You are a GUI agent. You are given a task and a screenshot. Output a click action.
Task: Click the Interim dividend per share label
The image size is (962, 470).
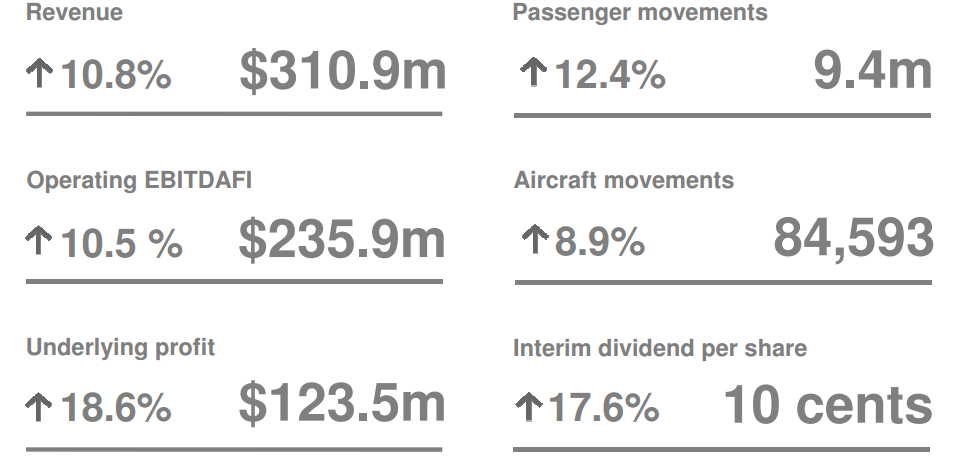[x=660, y=349]
